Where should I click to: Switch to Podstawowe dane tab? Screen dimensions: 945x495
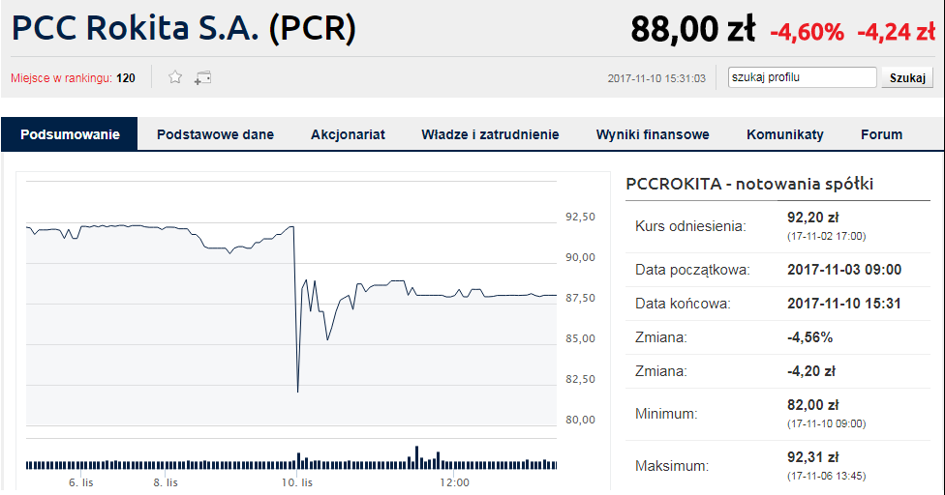[215, 134]
